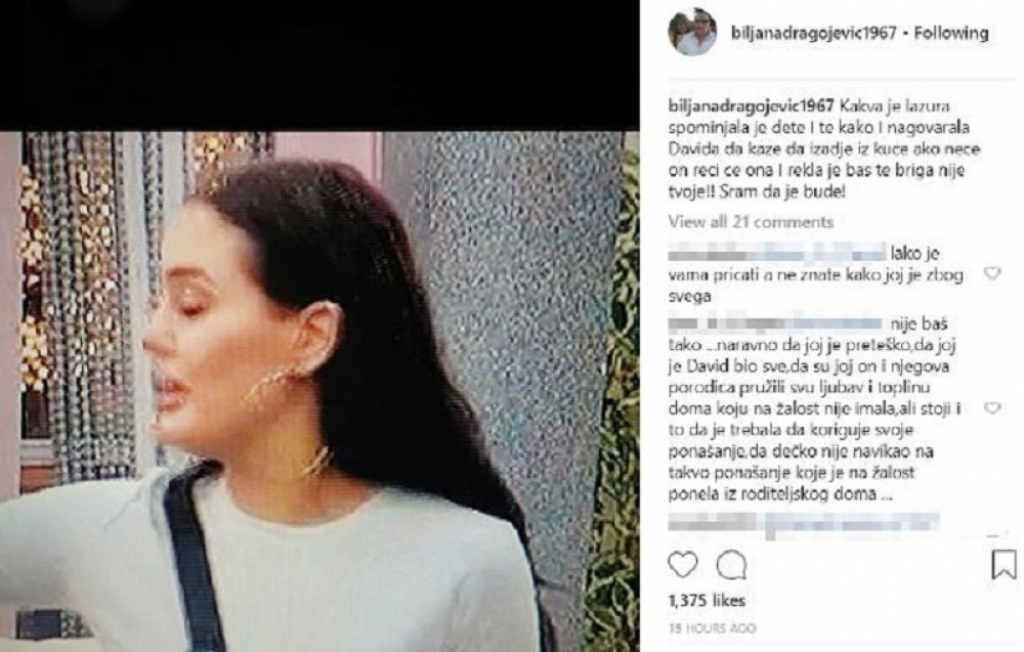
Task: Show the 1,375 likes list
Action: click(x=707, y=600)
